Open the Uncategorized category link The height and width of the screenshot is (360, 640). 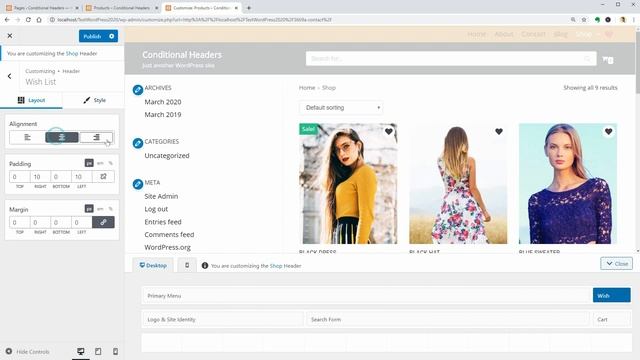pos(167,156)
